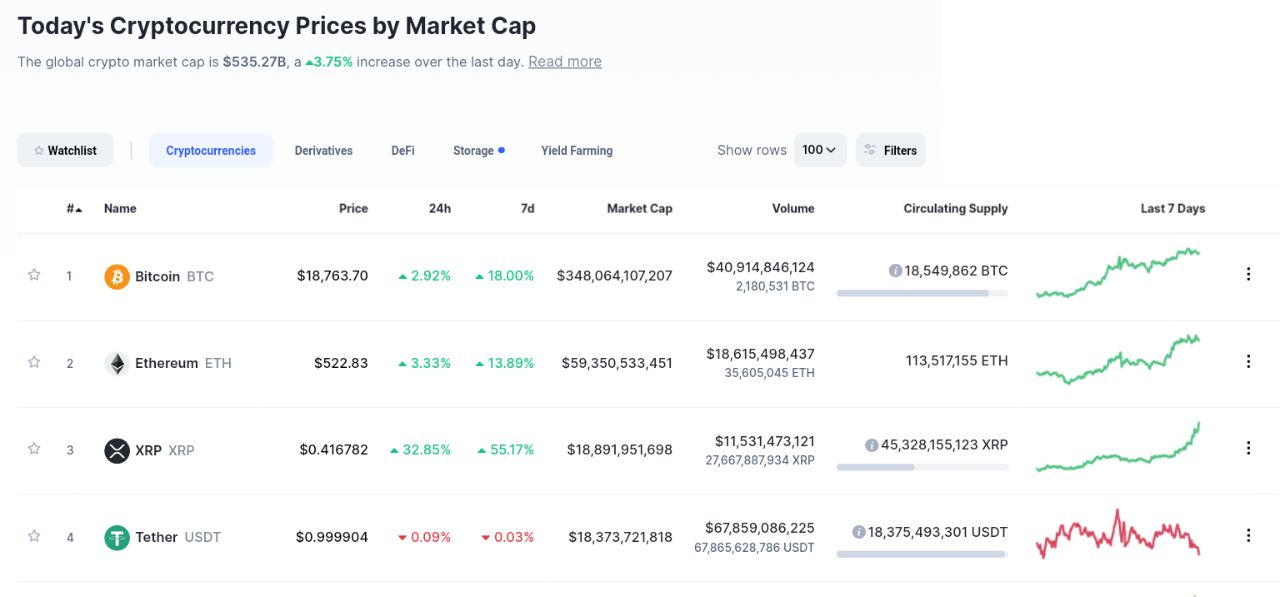Open Bitcoin row three-dot menu
Image resolution: width=1280 pixels, height=597 pixels.
pyautogui.click(x=1248, y=274)
